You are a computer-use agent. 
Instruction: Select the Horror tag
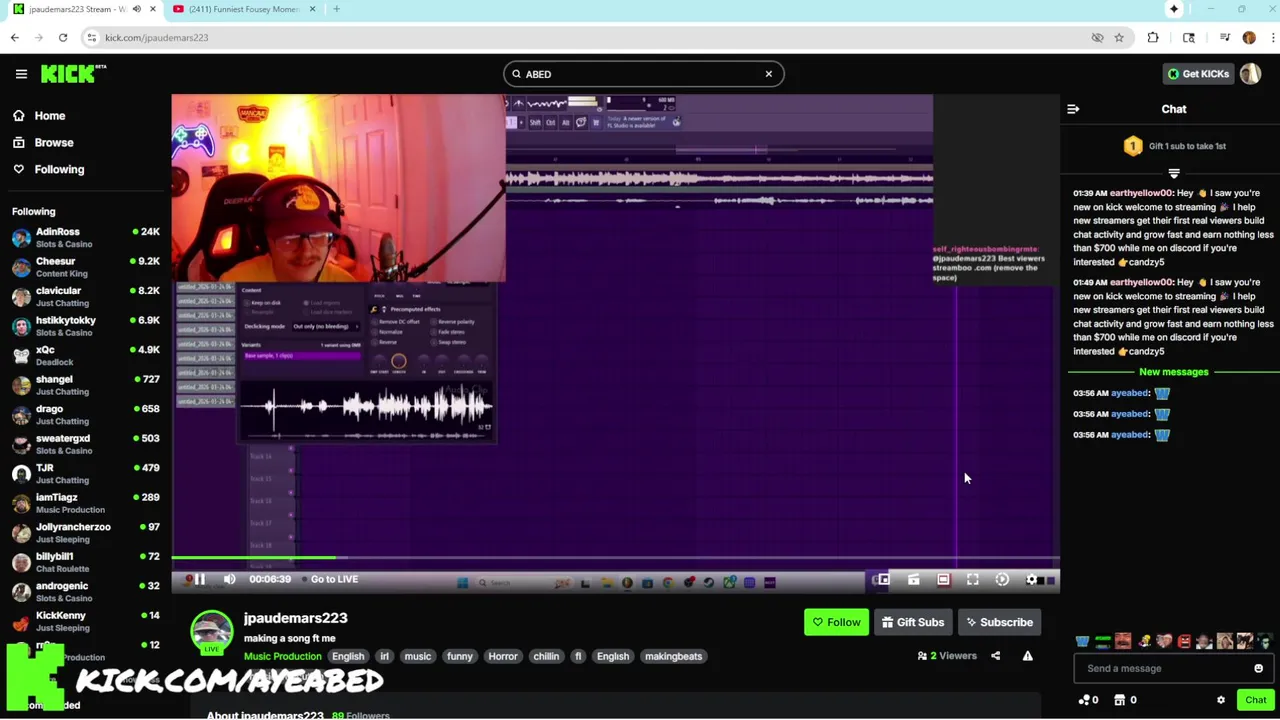click(x=503, y=656)
